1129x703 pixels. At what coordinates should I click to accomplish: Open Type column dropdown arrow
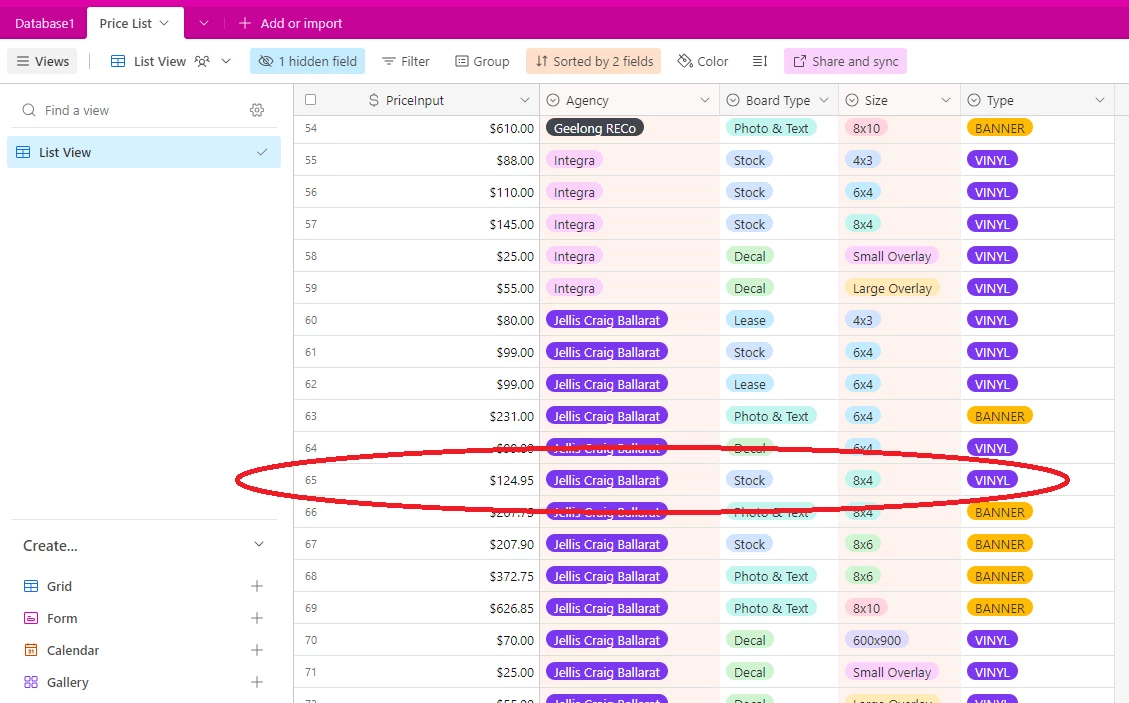point(1099,100)
